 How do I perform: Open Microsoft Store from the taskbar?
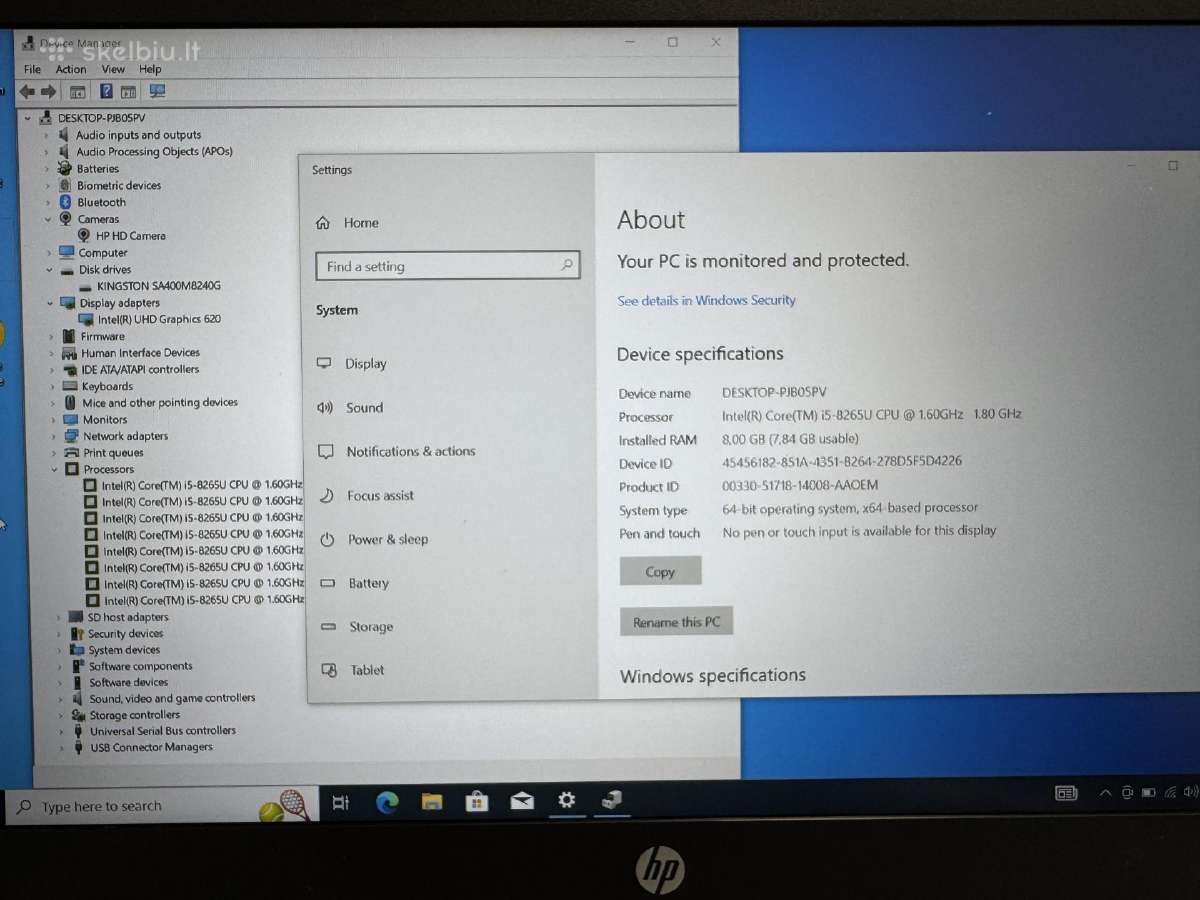(x=477, y=802)
